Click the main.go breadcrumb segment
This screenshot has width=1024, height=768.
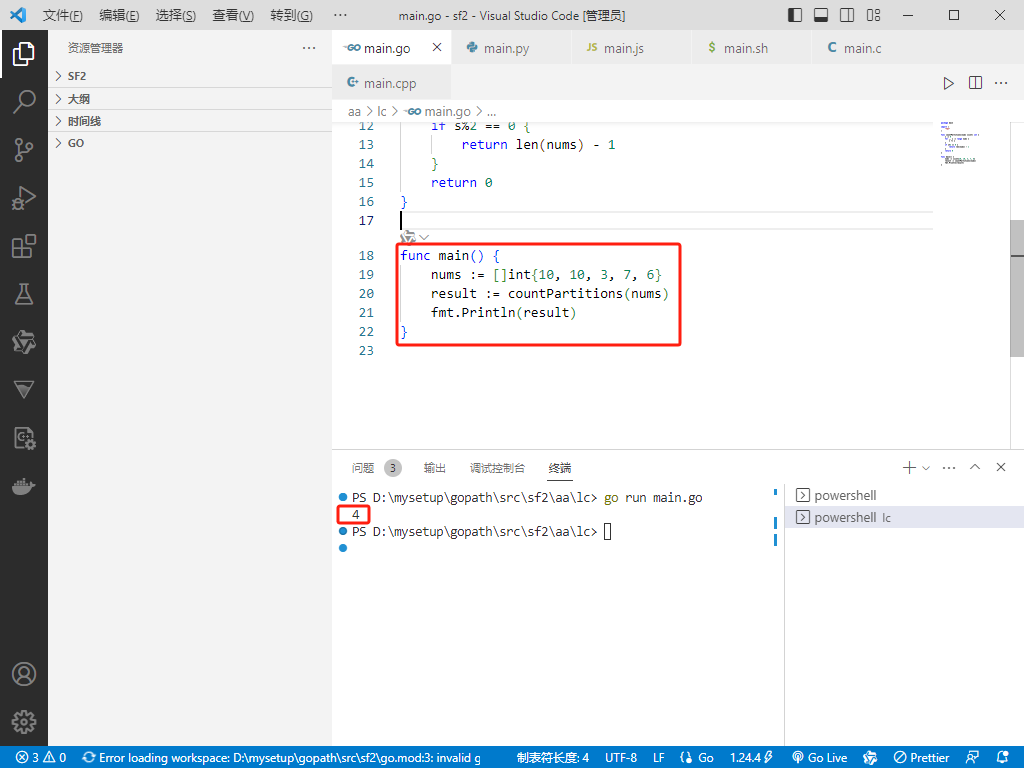coord(438,112)
